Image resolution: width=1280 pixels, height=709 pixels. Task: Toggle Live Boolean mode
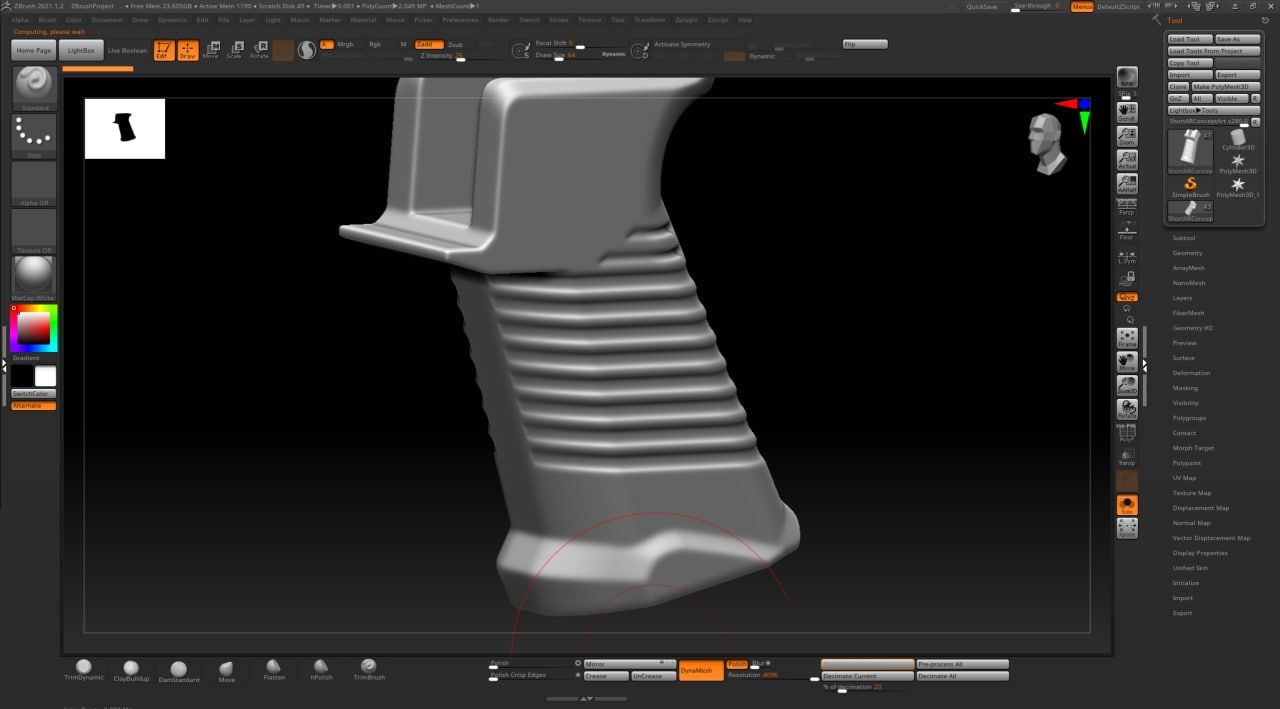127,50
